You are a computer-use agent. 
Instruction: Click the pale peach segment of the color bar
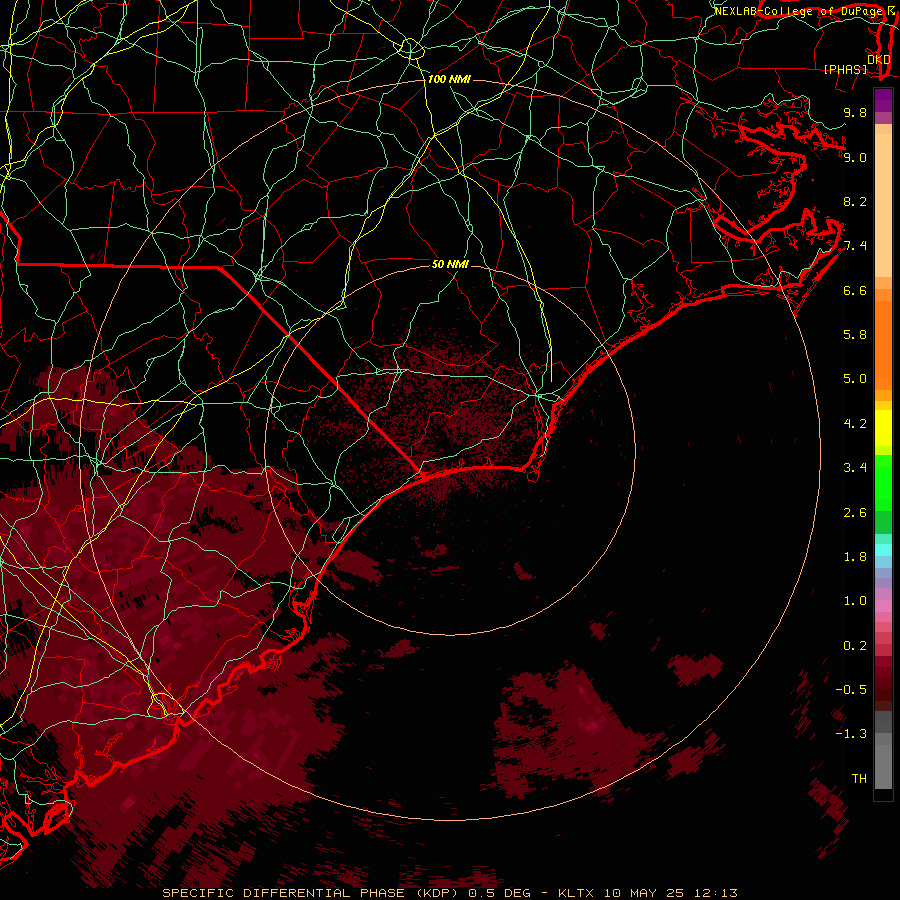pos(883,205)
